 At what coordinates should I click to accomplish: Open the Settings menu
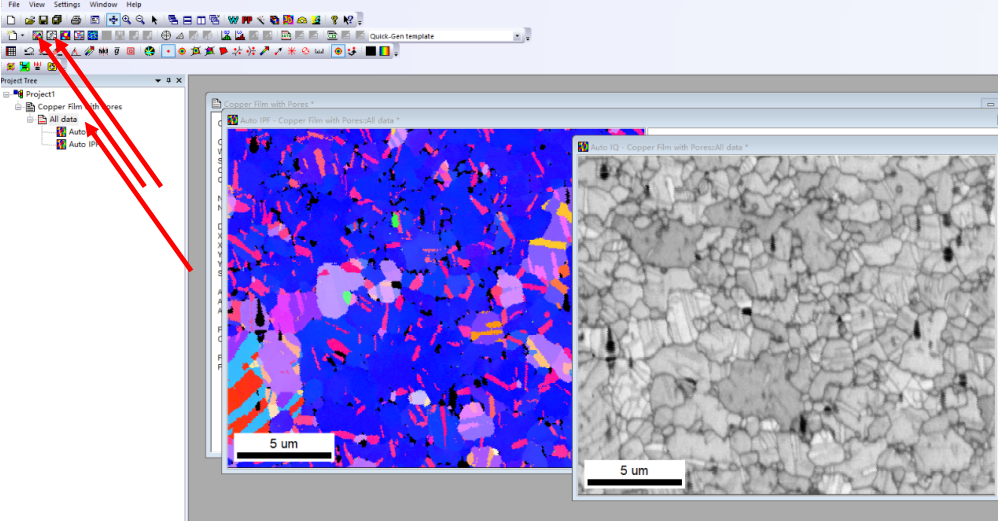tap(67, 4)
